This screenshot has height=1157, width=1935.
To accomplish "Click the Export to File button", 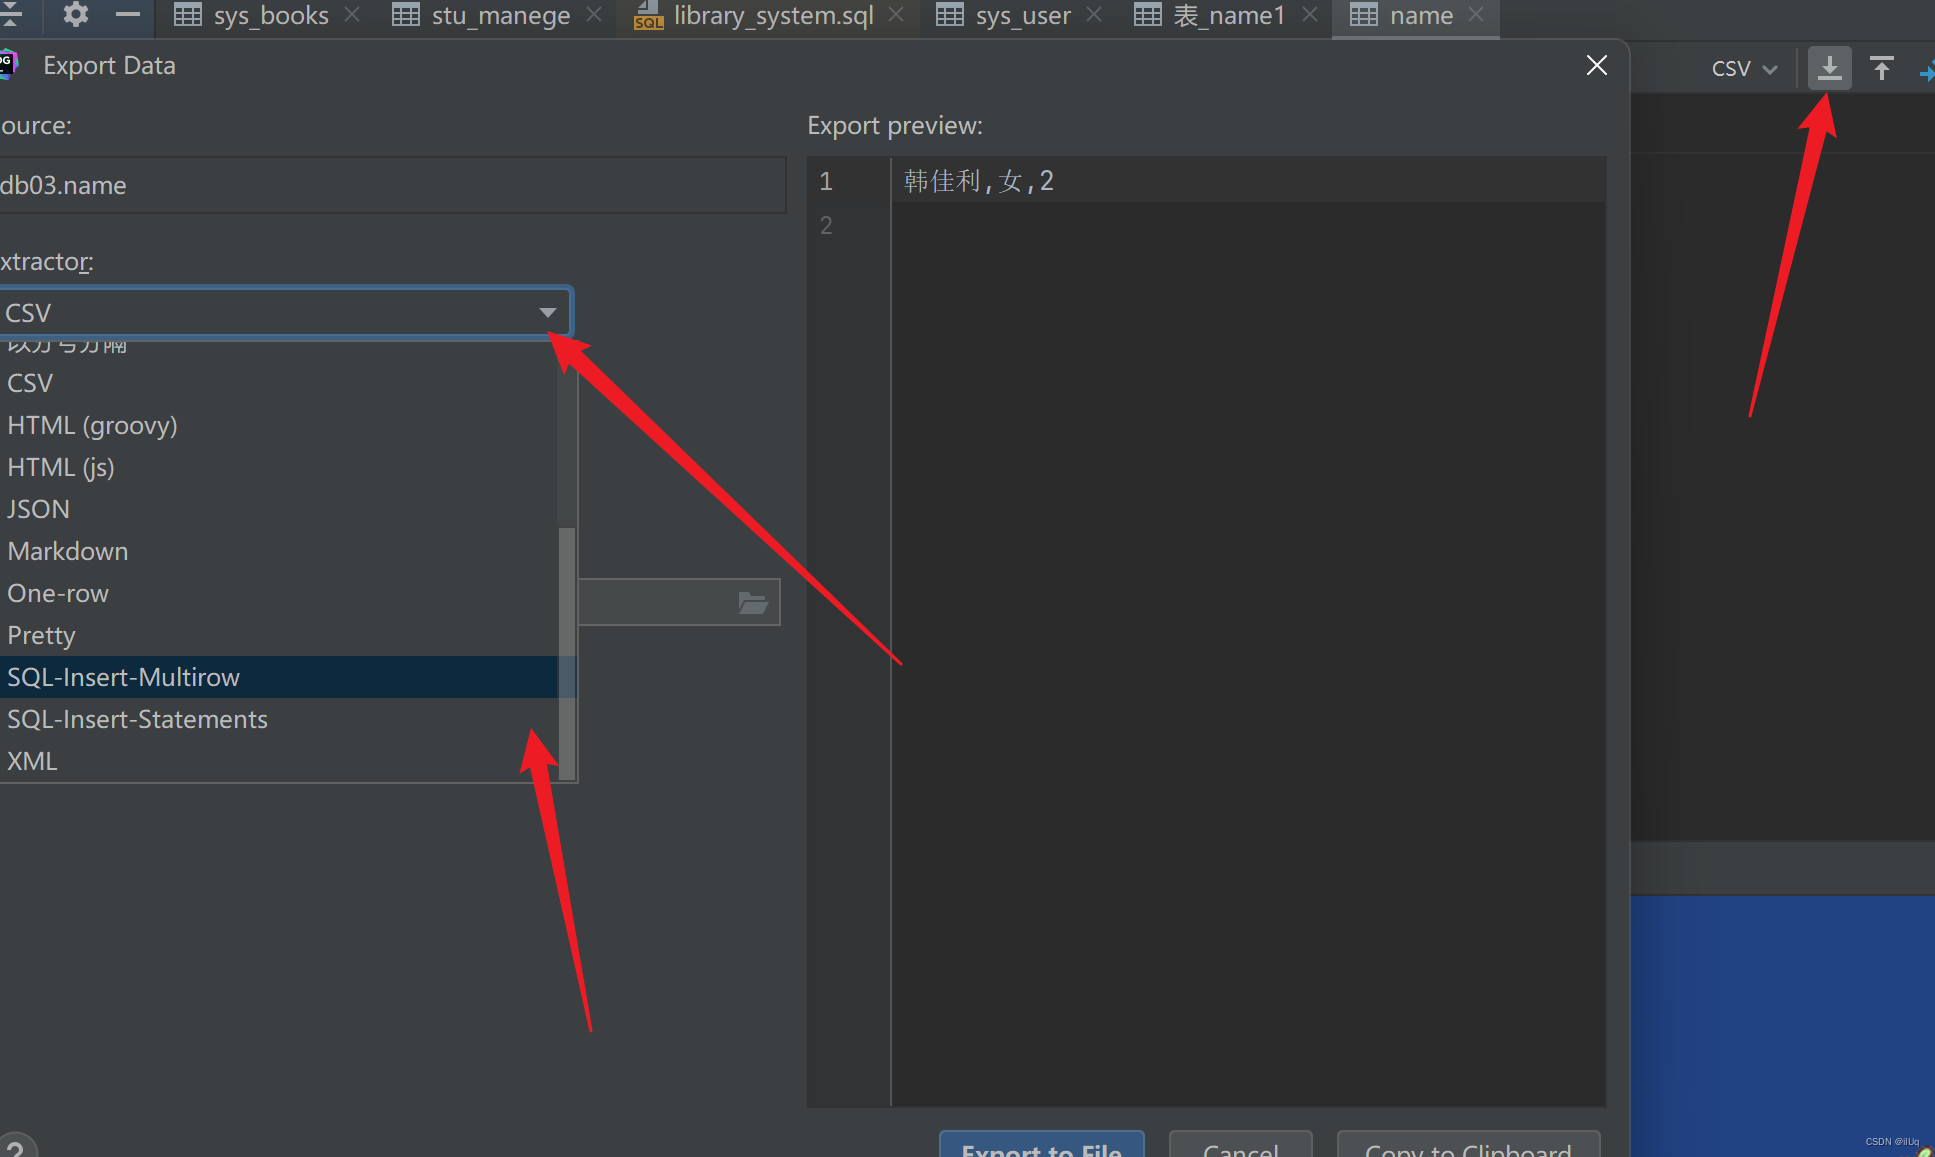I will point(1041,1146).
